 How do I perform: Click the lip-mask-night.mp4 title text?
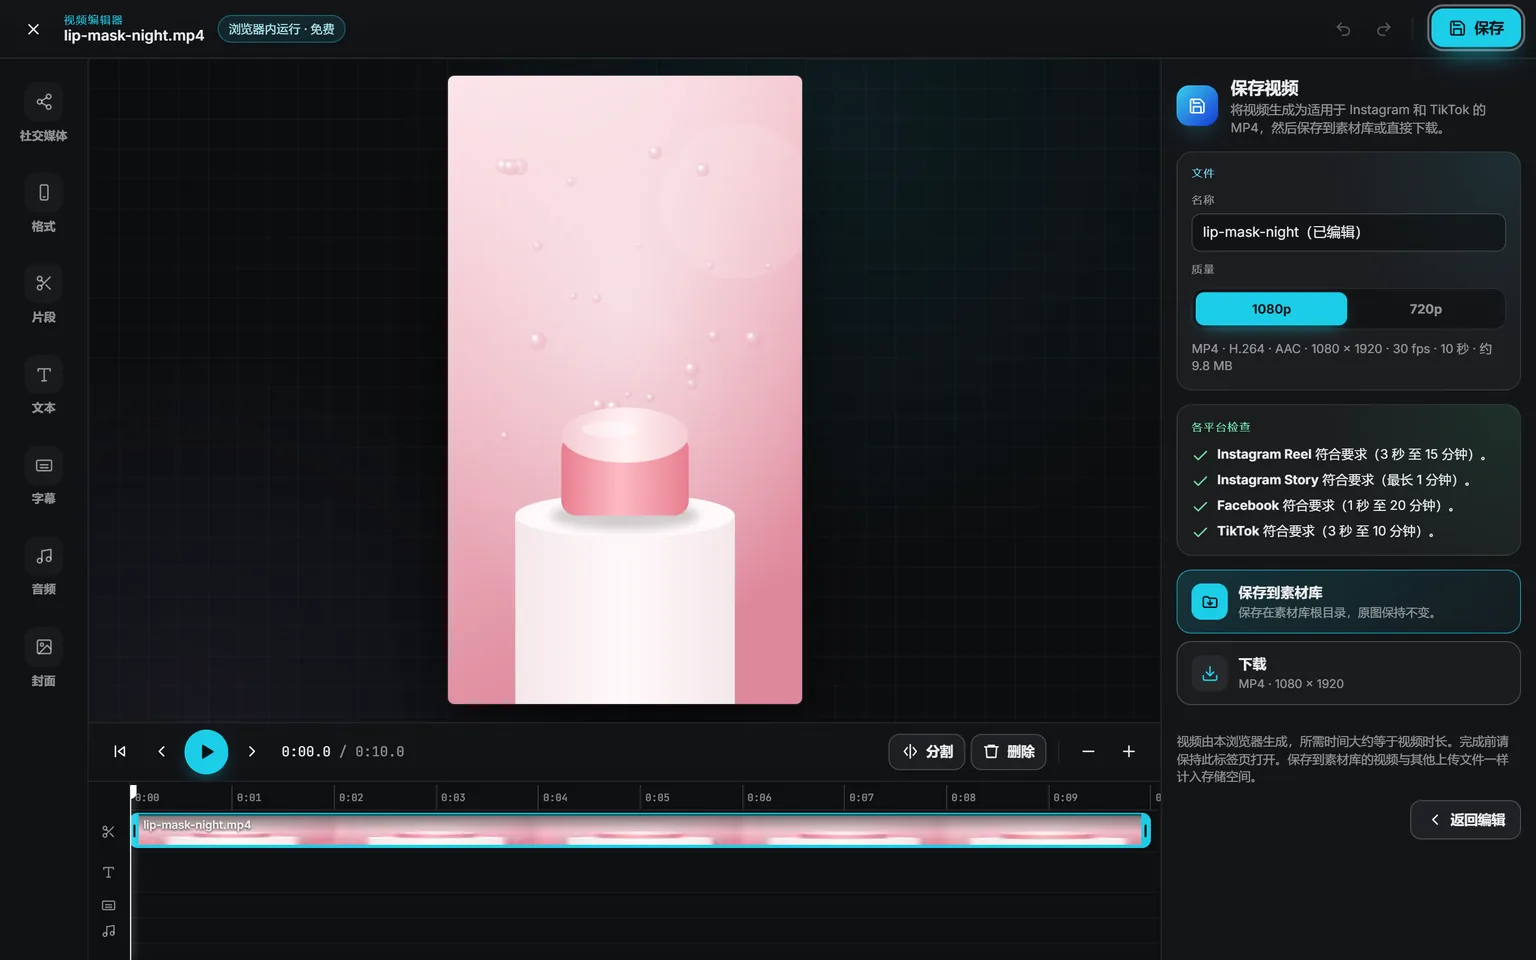[134, 36]
